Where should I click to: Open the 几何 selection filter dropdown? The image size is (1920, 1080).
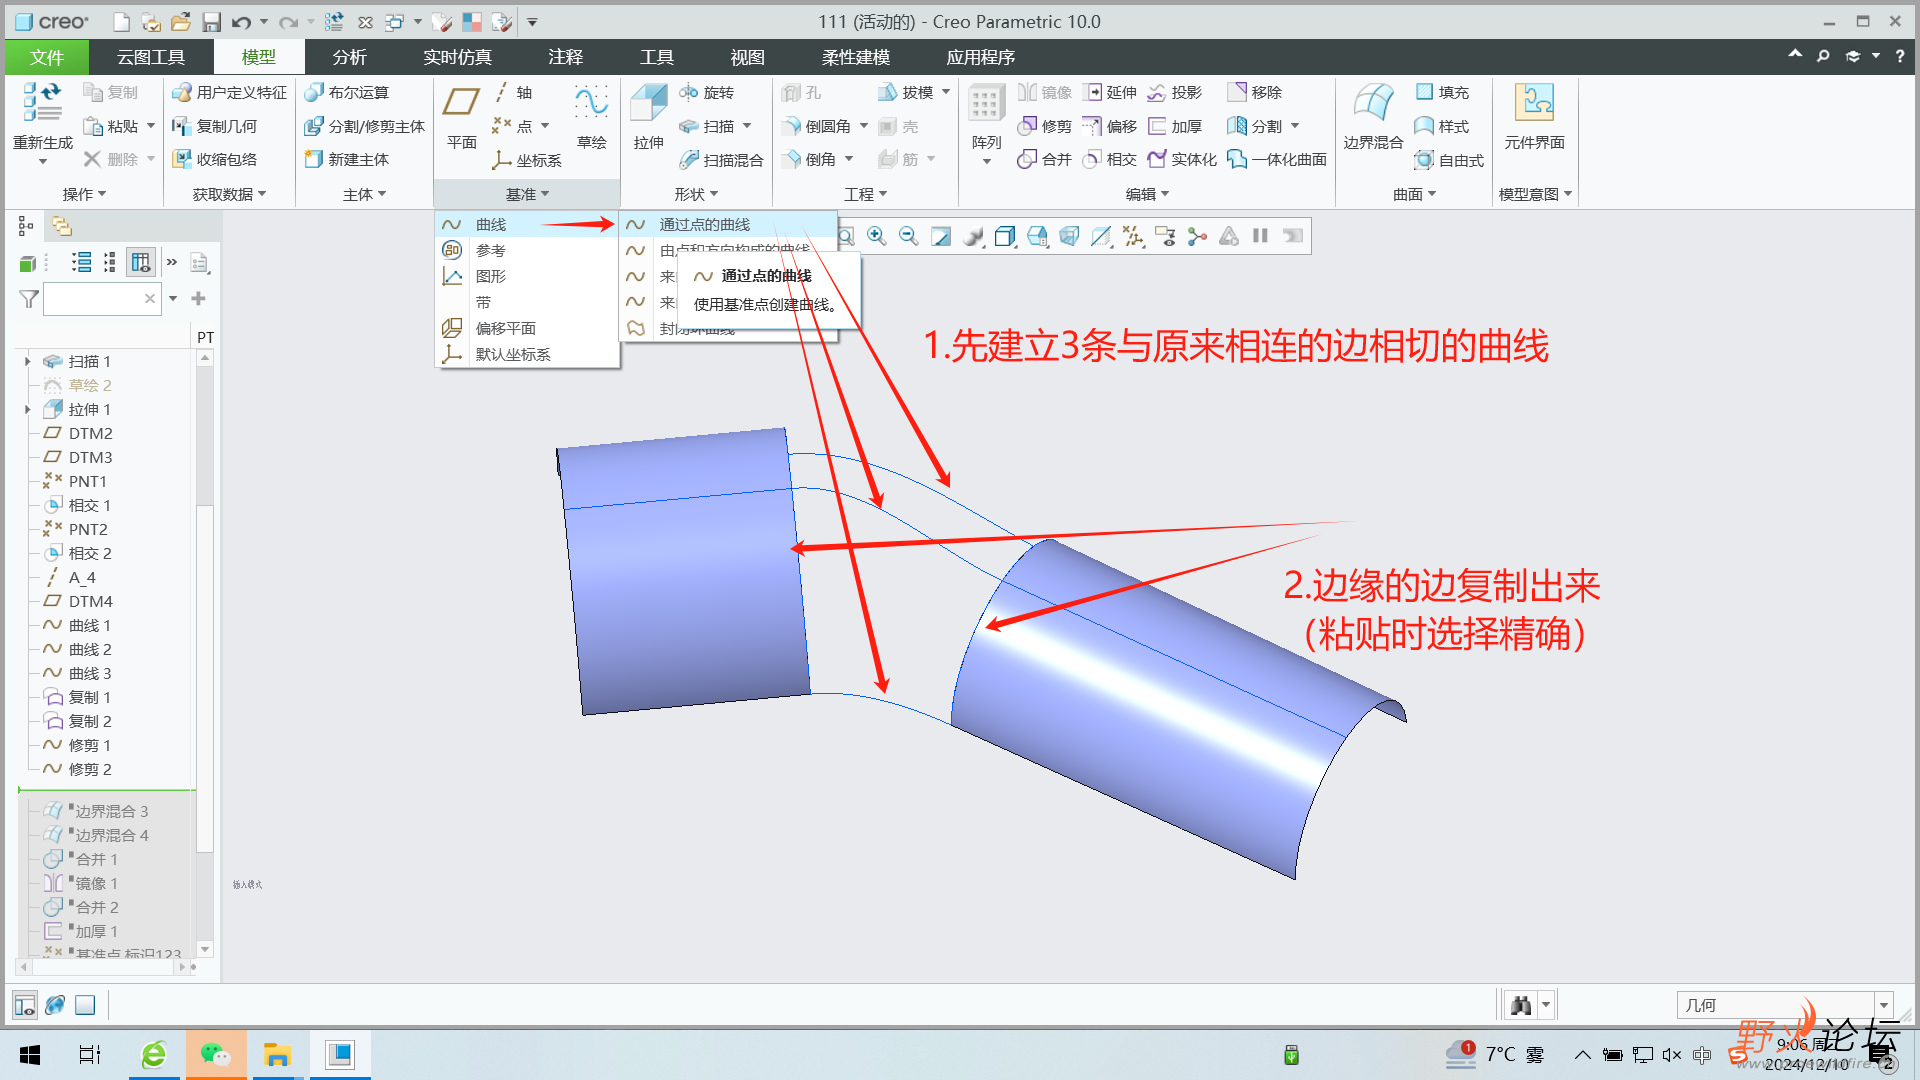click(x=1884, y=1005)
